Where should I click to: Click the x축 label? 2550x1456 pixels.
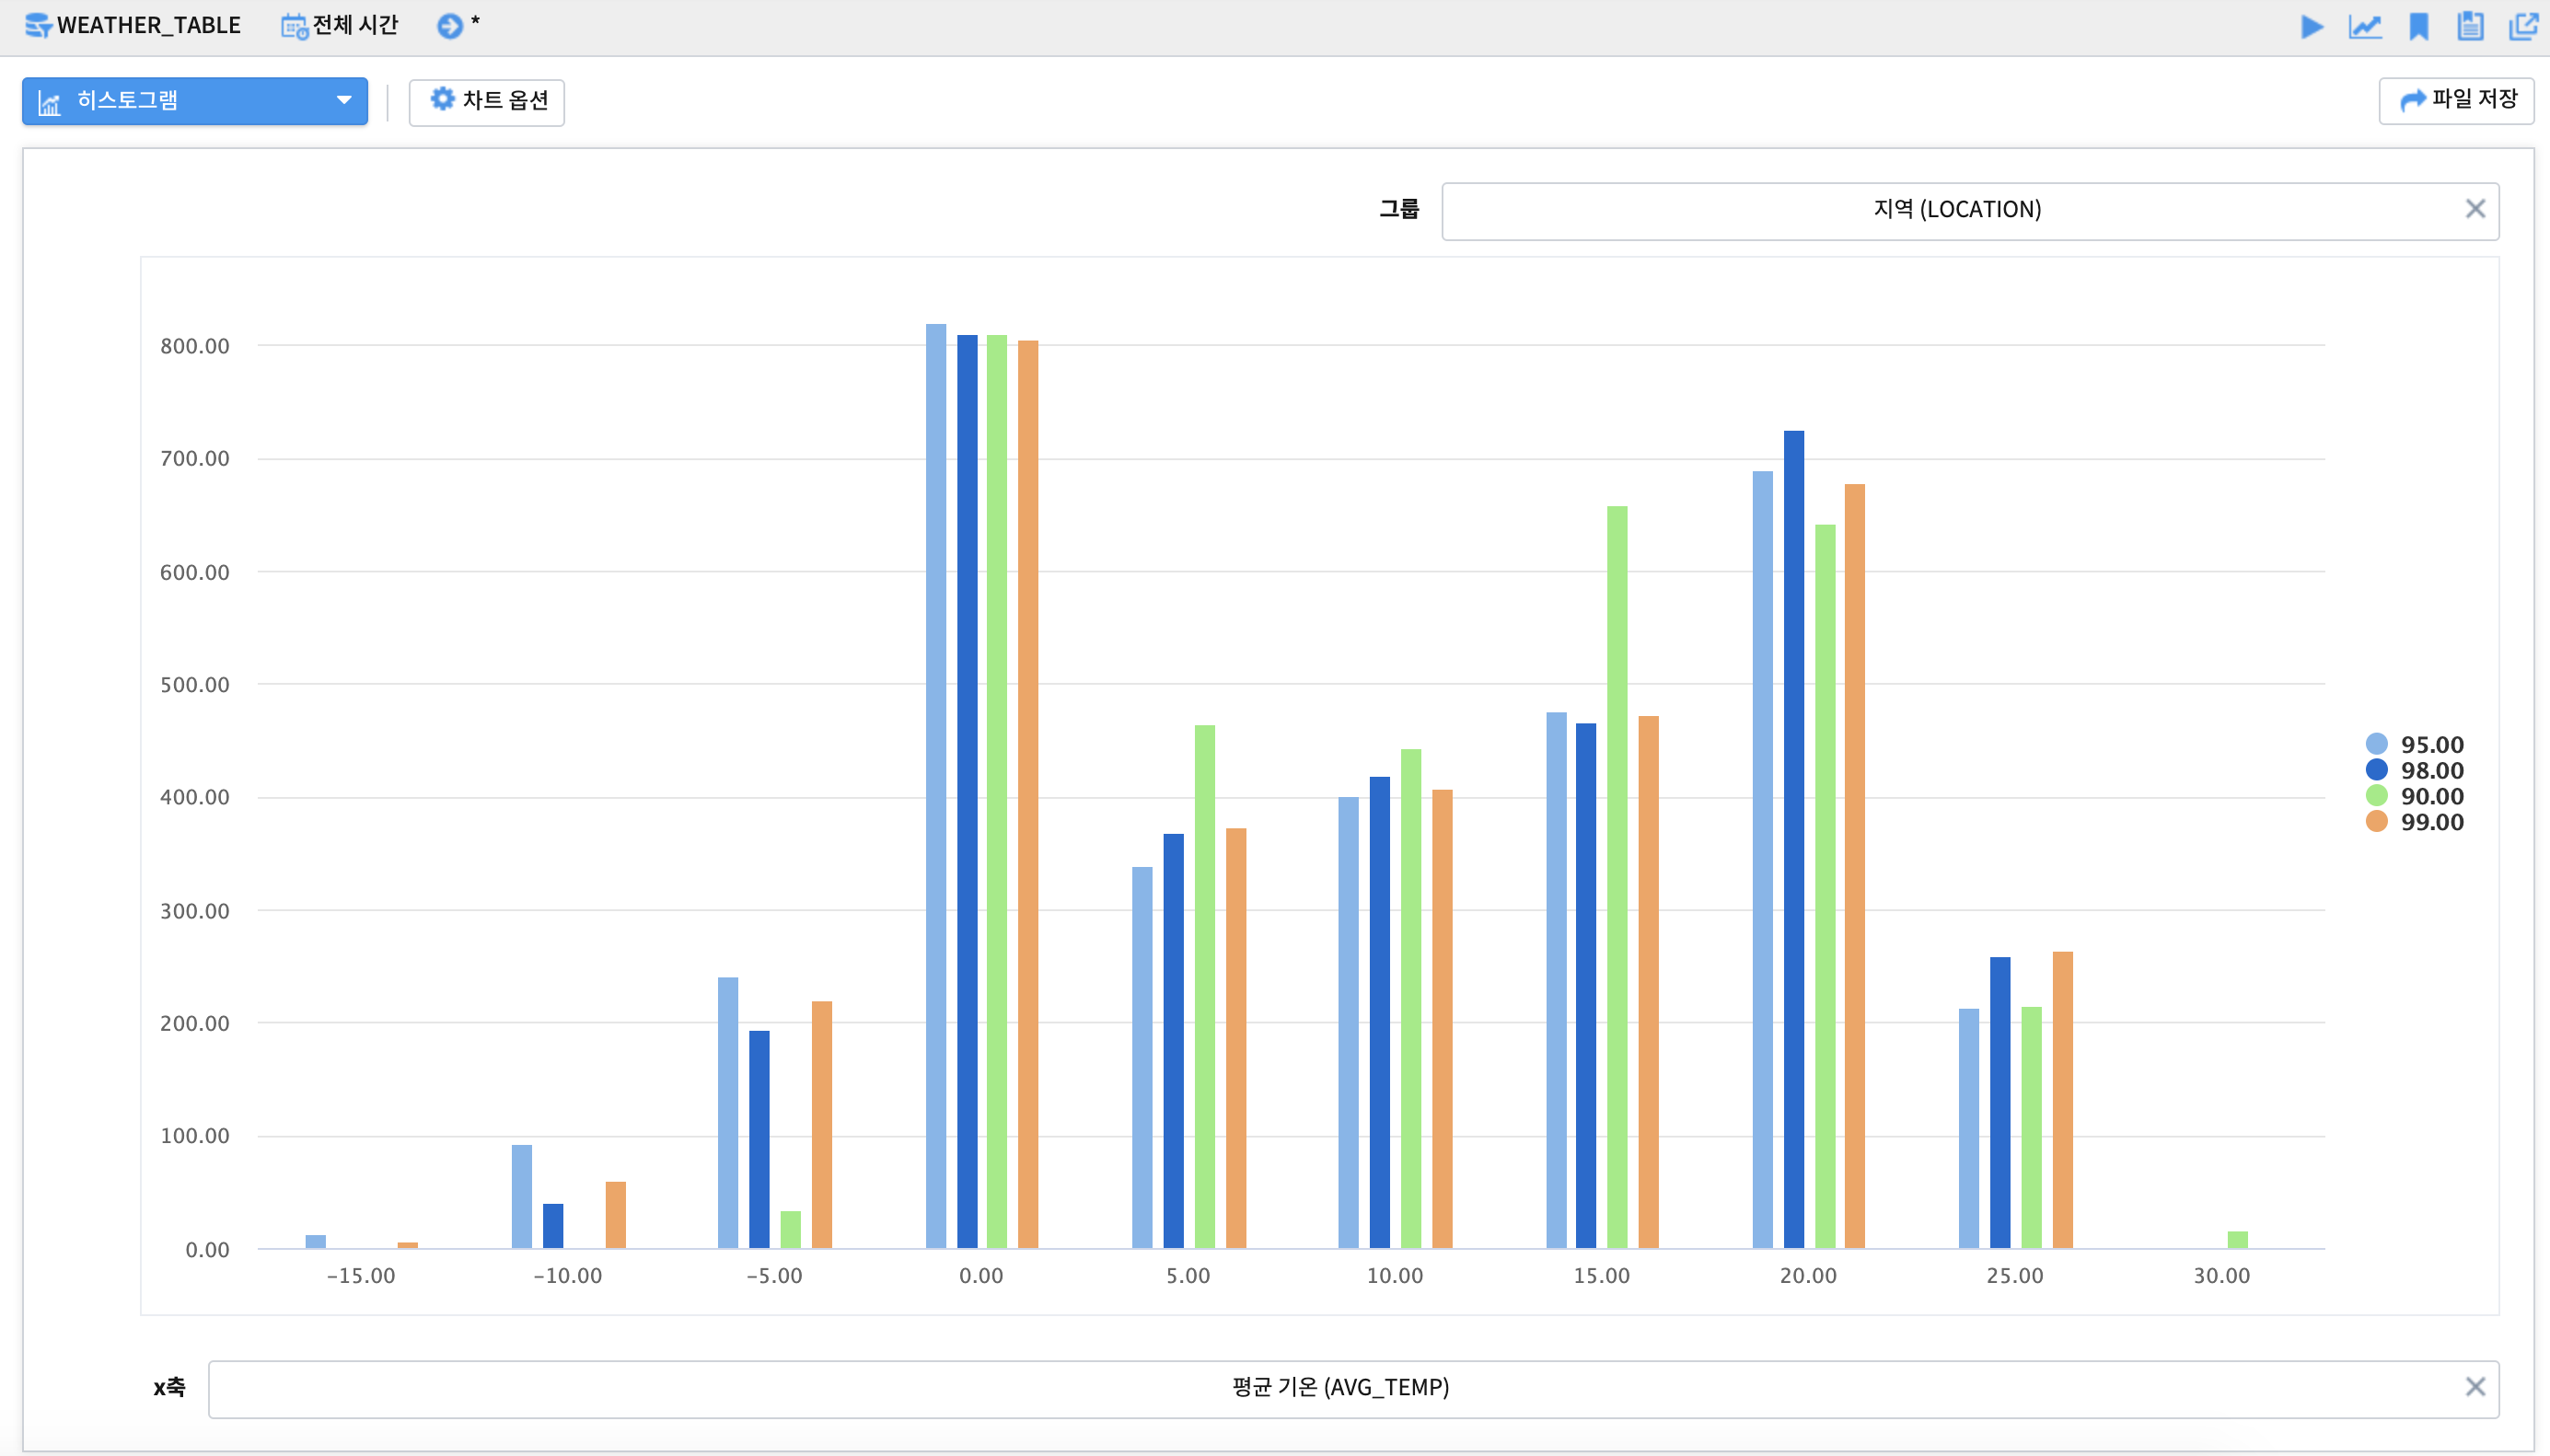coord(169,1387)
